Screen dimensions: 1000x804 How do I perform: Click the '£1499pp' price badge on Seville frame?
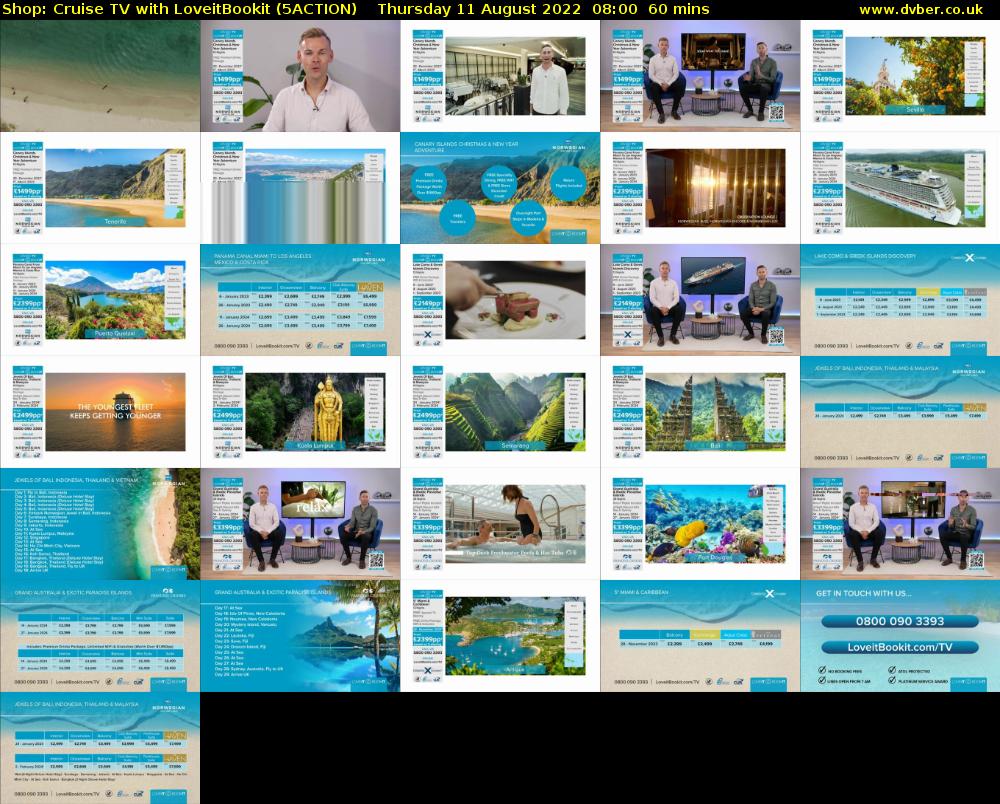827,79
